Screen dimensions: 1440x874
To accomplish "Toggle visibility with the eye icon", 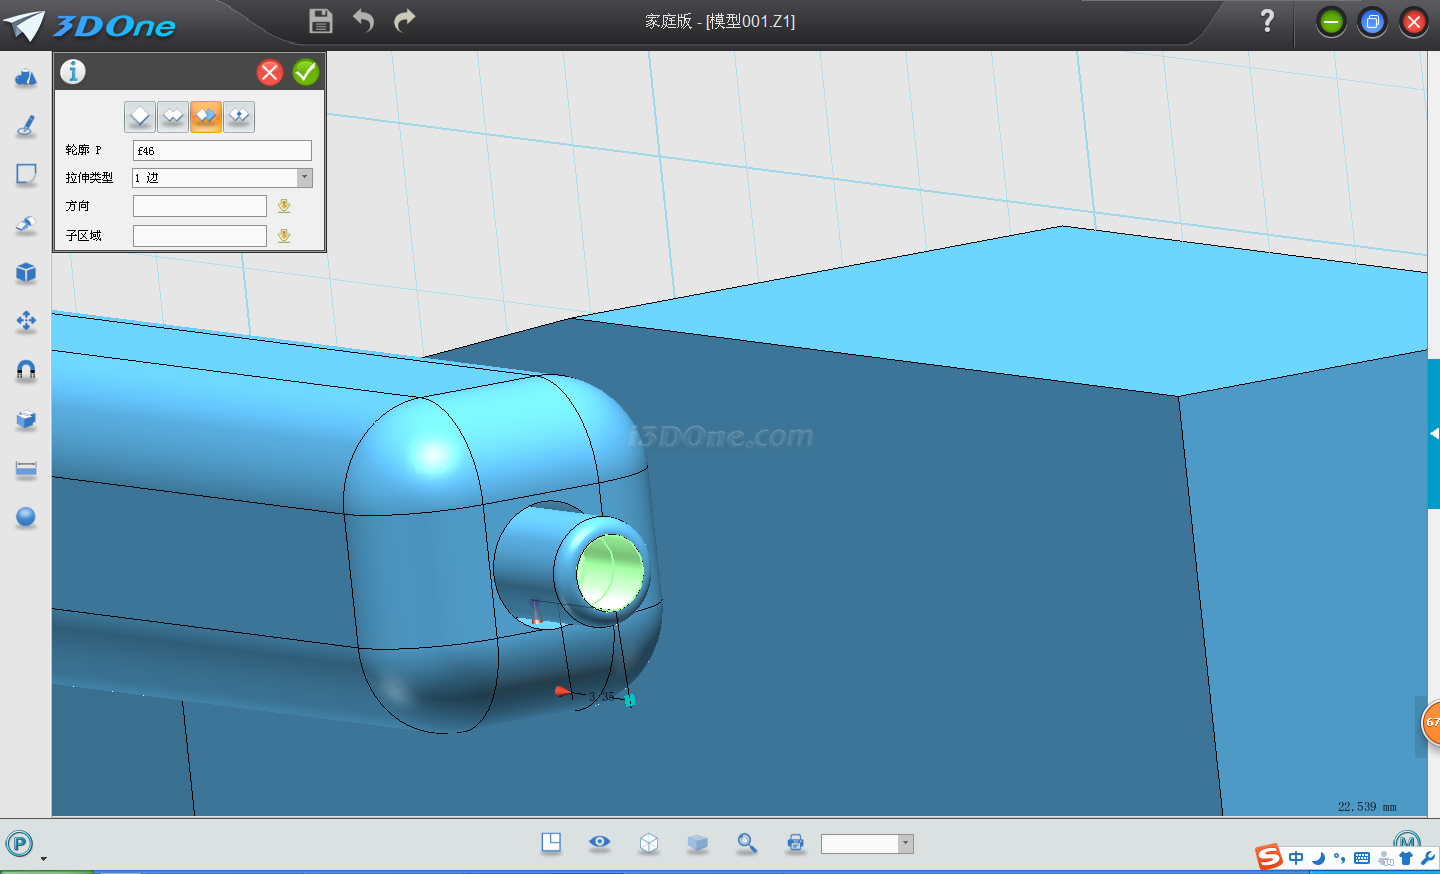I will coord(599,842).
